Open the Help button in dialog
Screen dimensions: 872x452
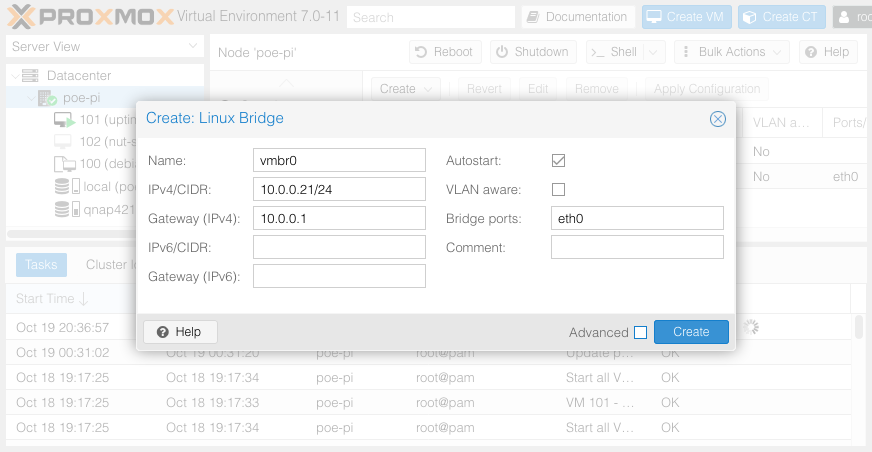tap(180, 332)
